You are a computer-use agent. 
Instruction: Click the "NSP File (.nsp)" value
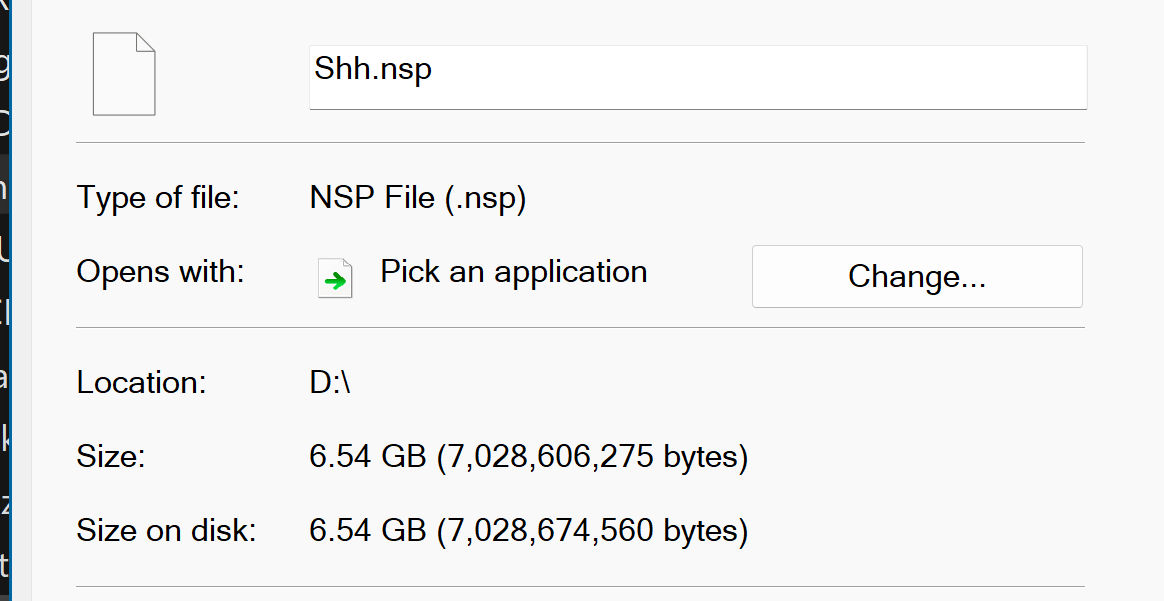tap(418, 198)
